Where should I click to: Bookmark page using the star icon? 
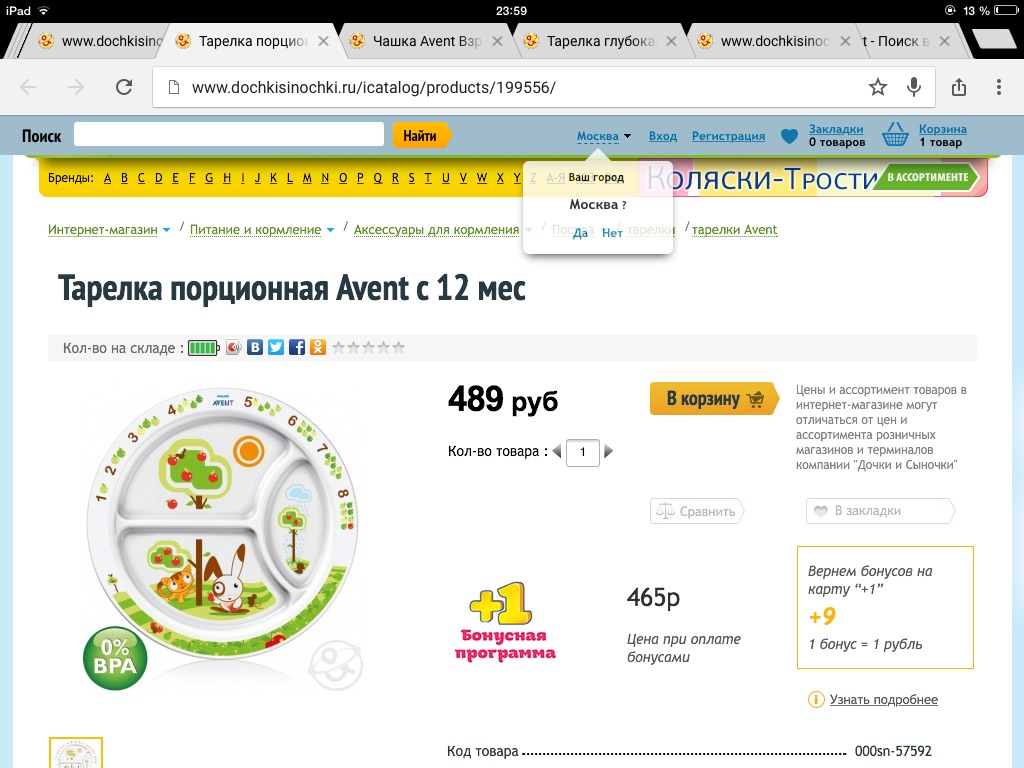(x=878, y=87)
